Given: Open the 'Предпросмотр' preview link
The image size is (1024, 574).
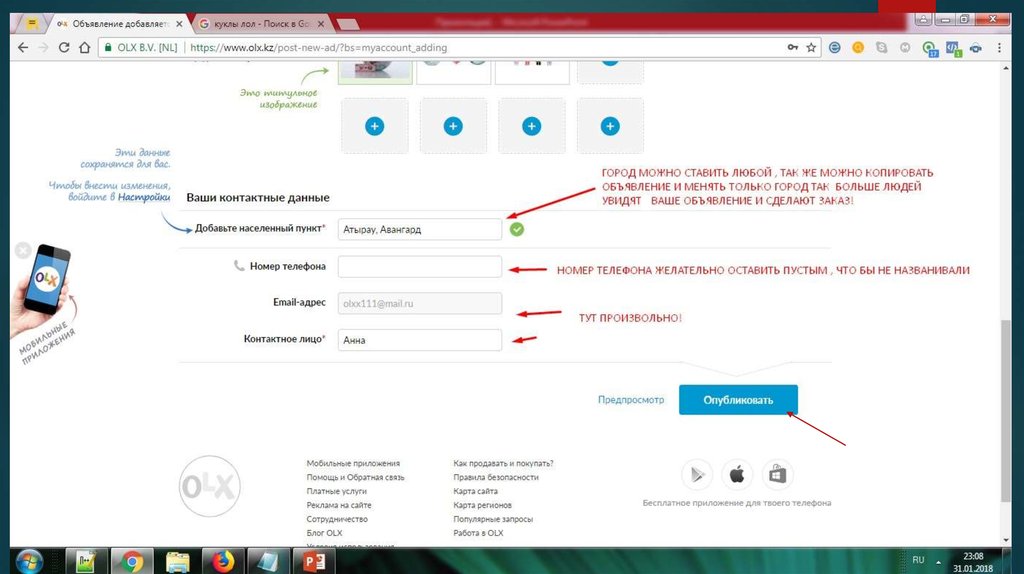Looking at the screenshot, I should [631, 400].
